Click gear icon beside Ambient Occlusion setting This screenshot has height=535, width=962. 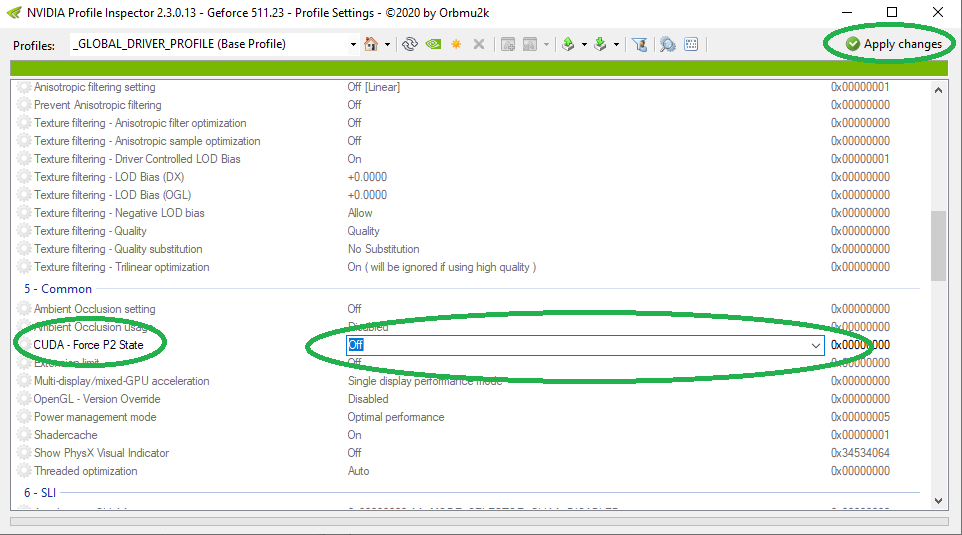[x=23, y=309]
